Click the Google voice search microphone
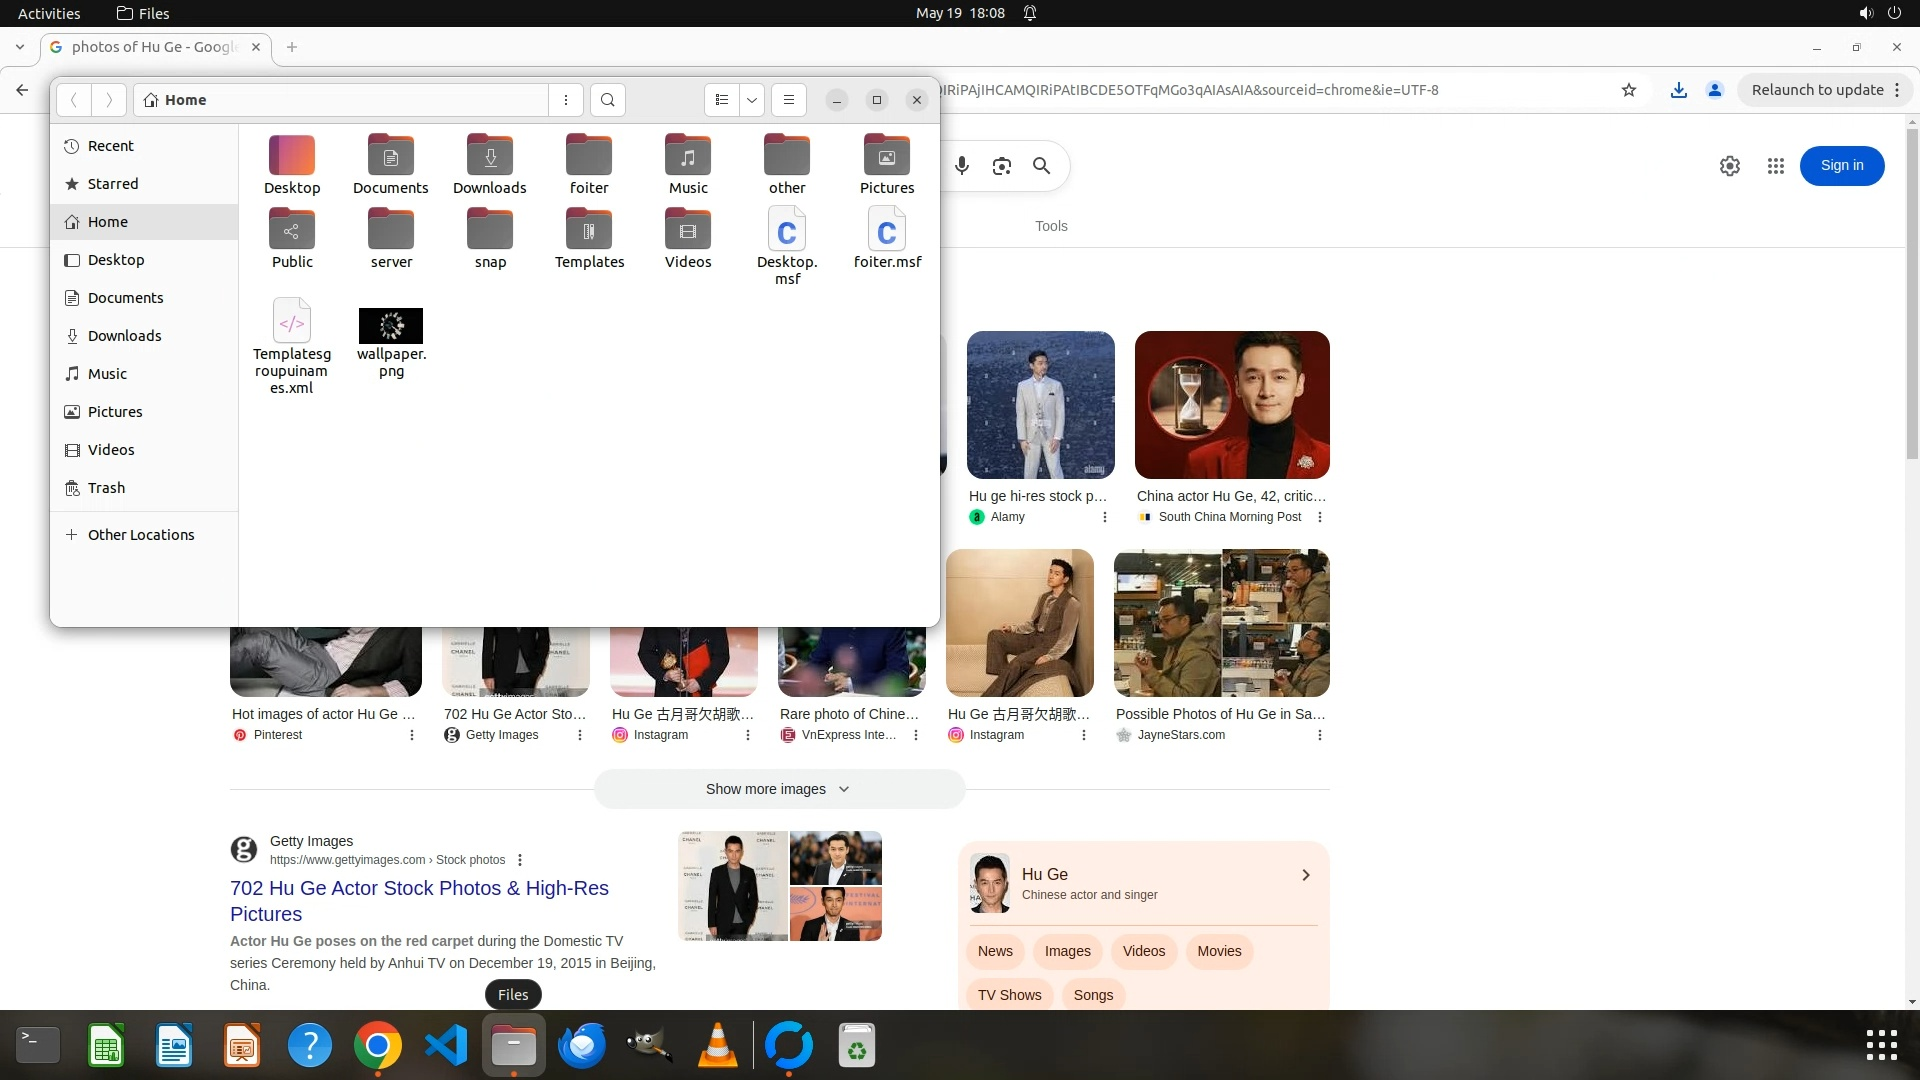Viewport: 1920px width, 1080px height. tap(962, 166)
